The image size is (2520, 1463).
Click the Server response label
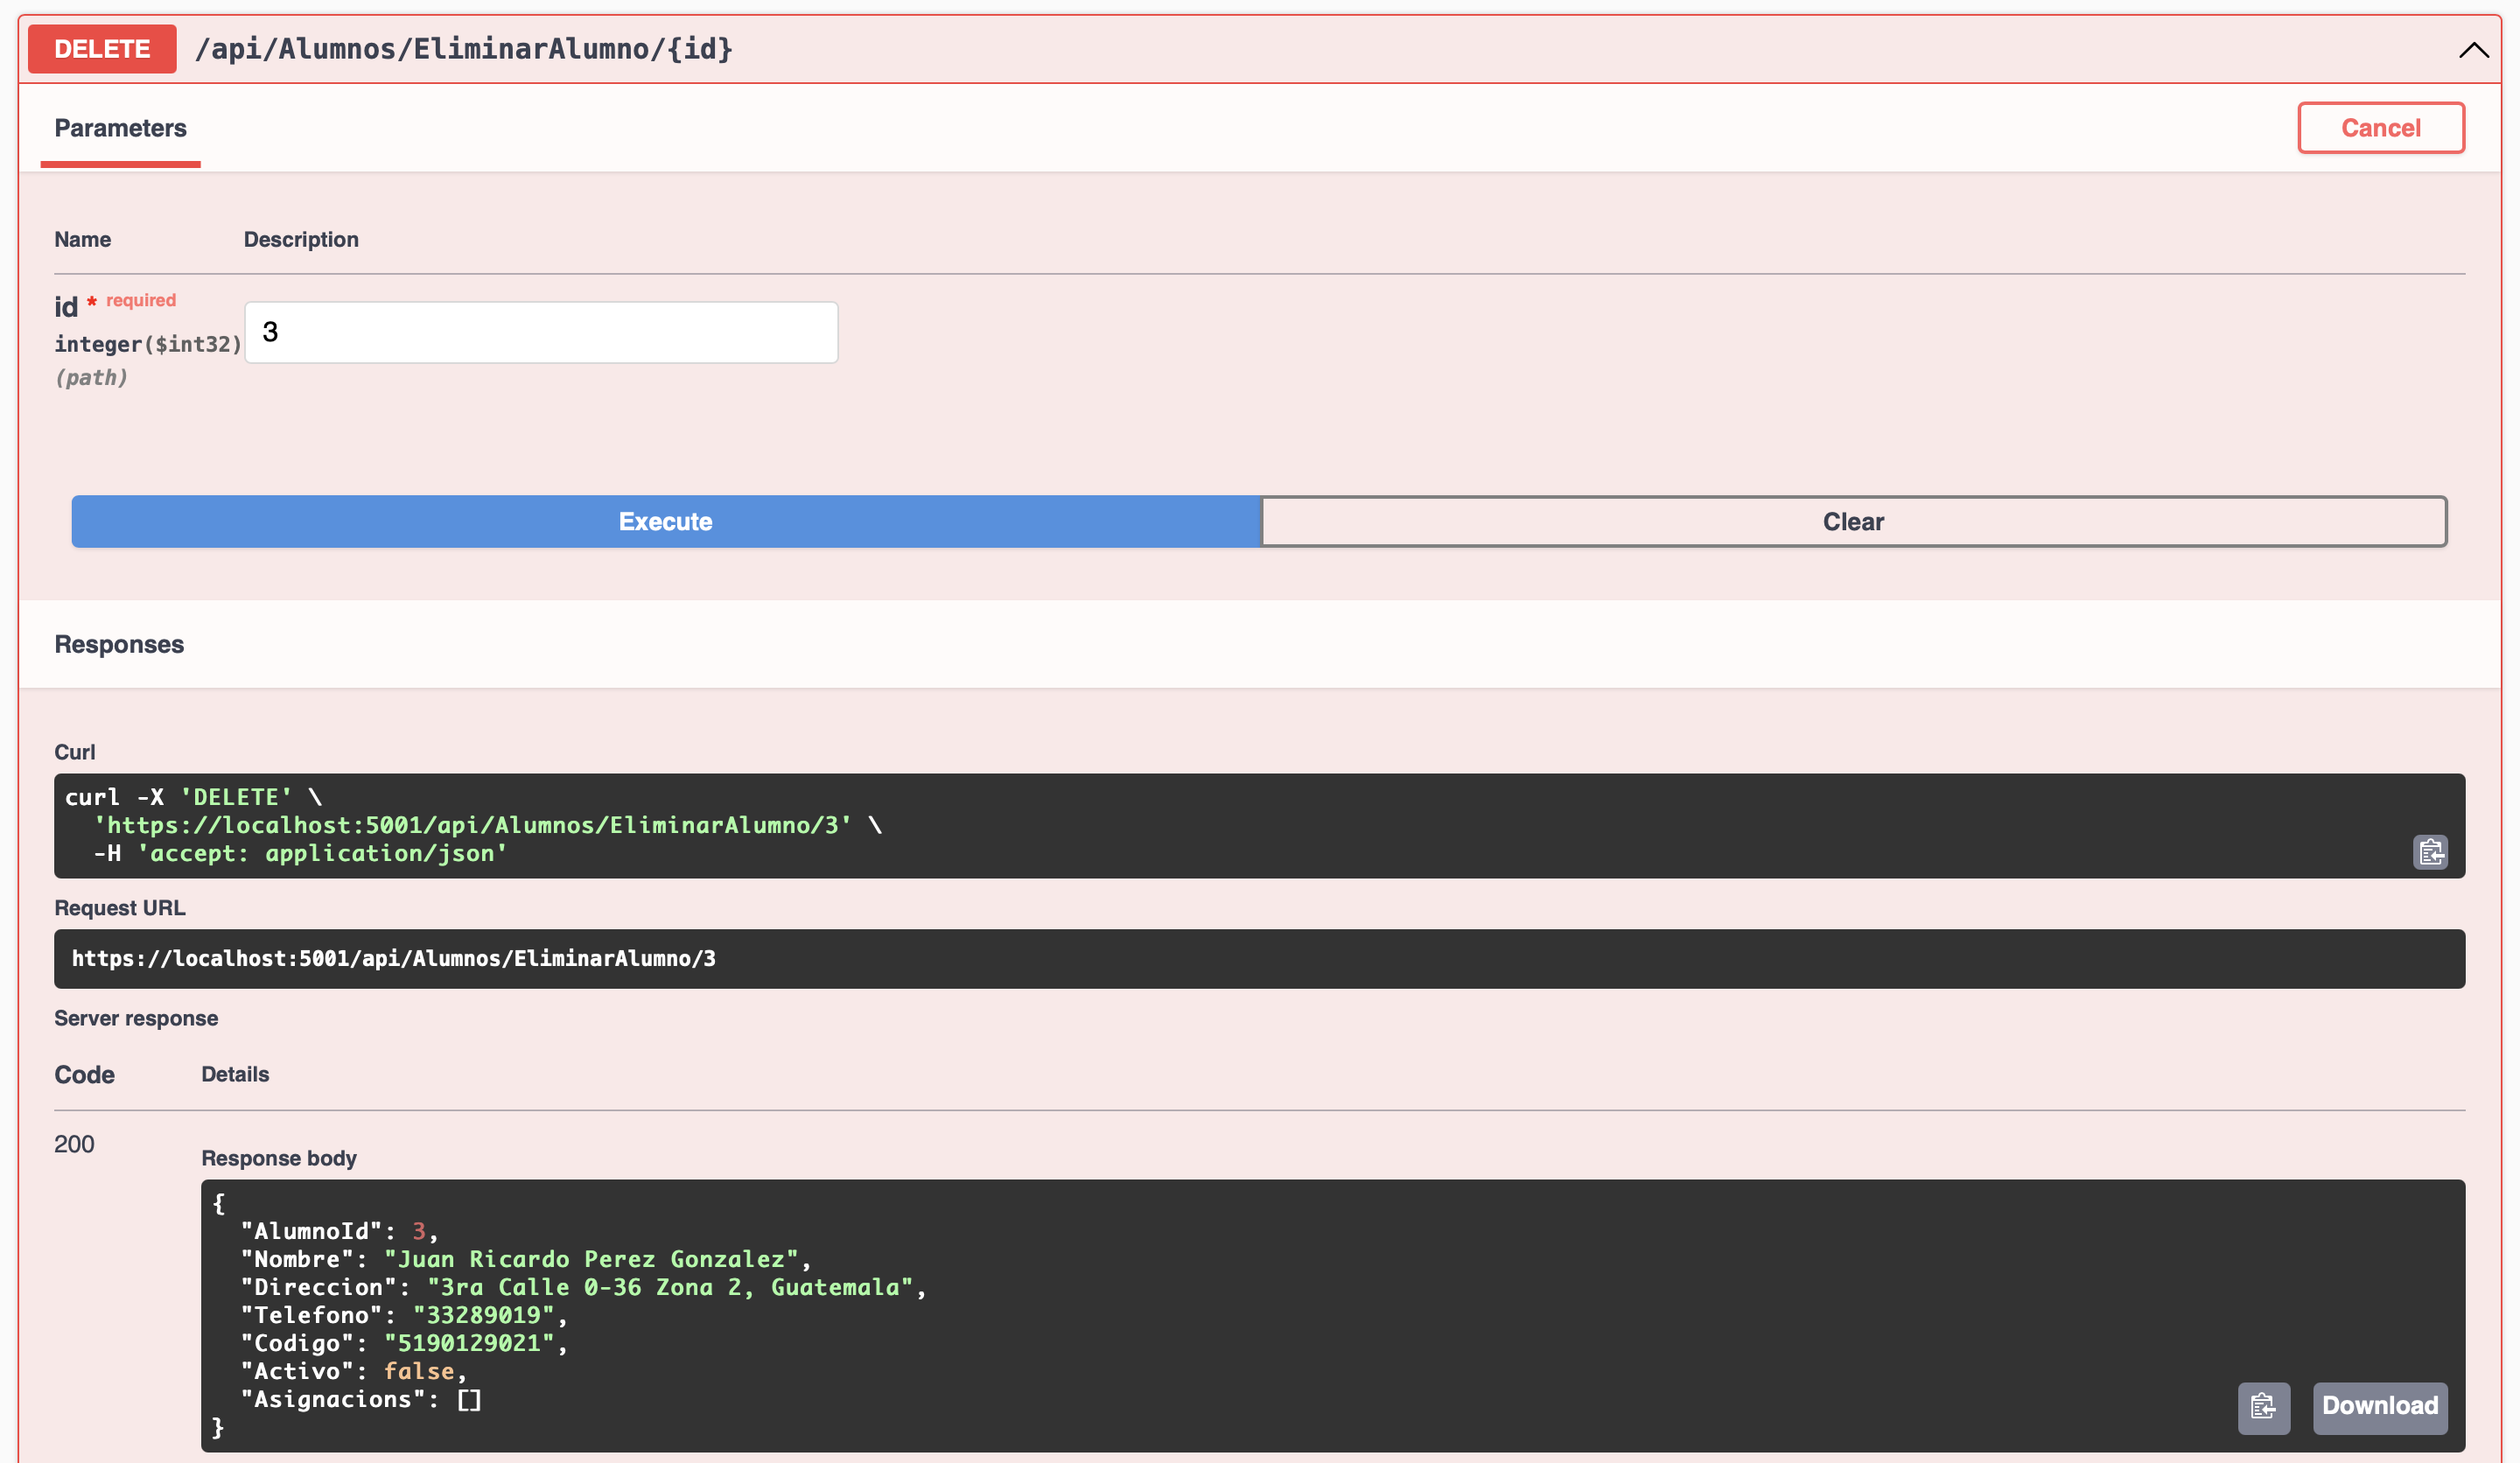[x=136, y=1018]
